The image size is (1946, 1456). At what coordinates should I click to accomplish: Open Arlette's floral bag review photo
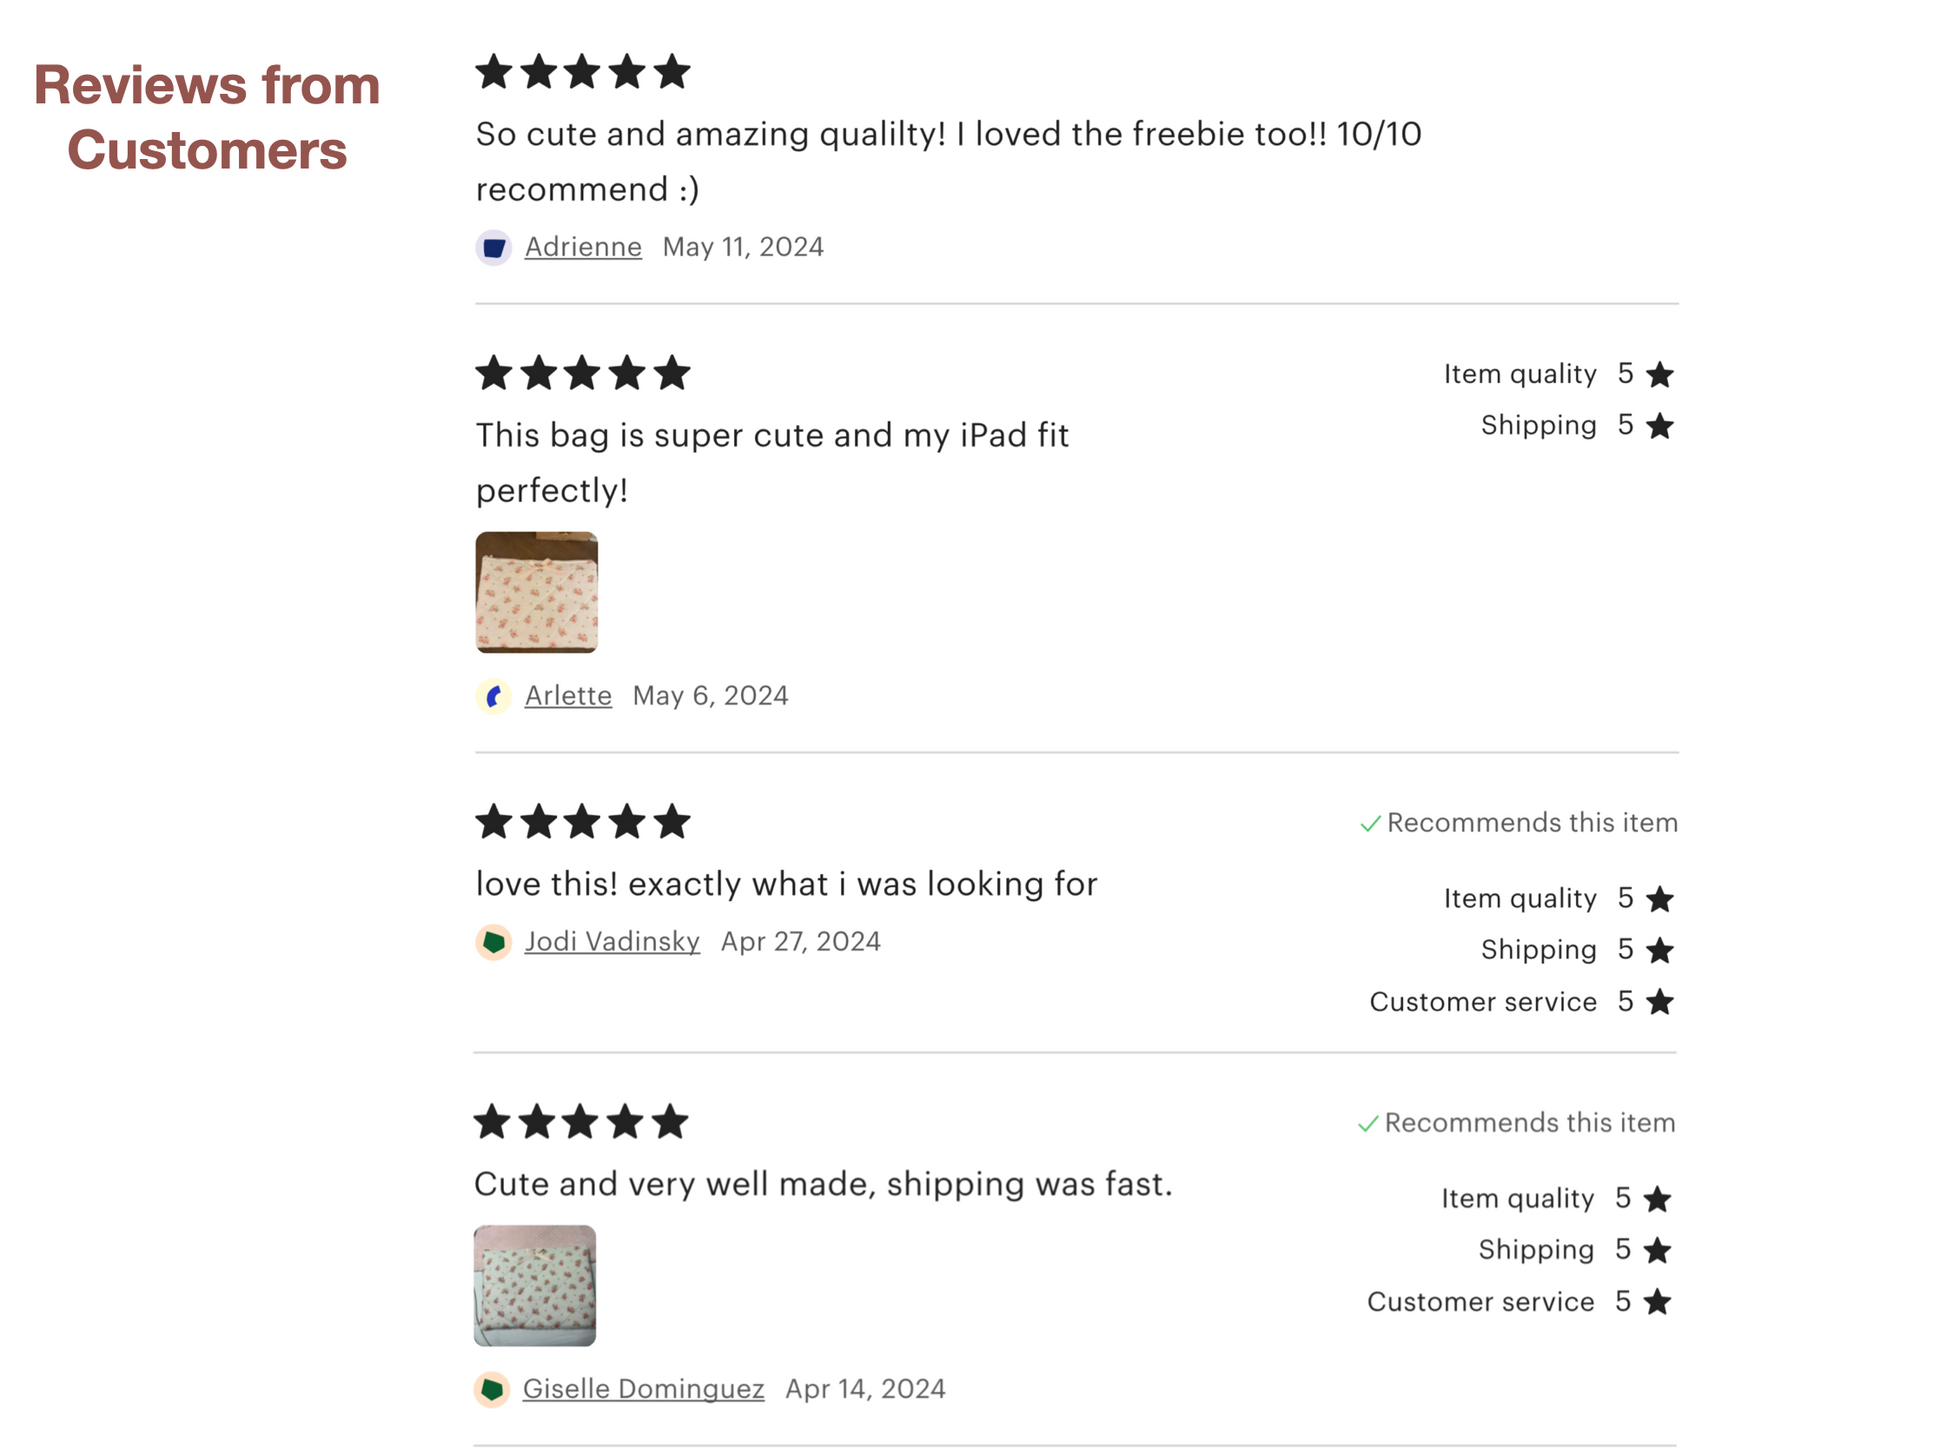tap(537, 592)
